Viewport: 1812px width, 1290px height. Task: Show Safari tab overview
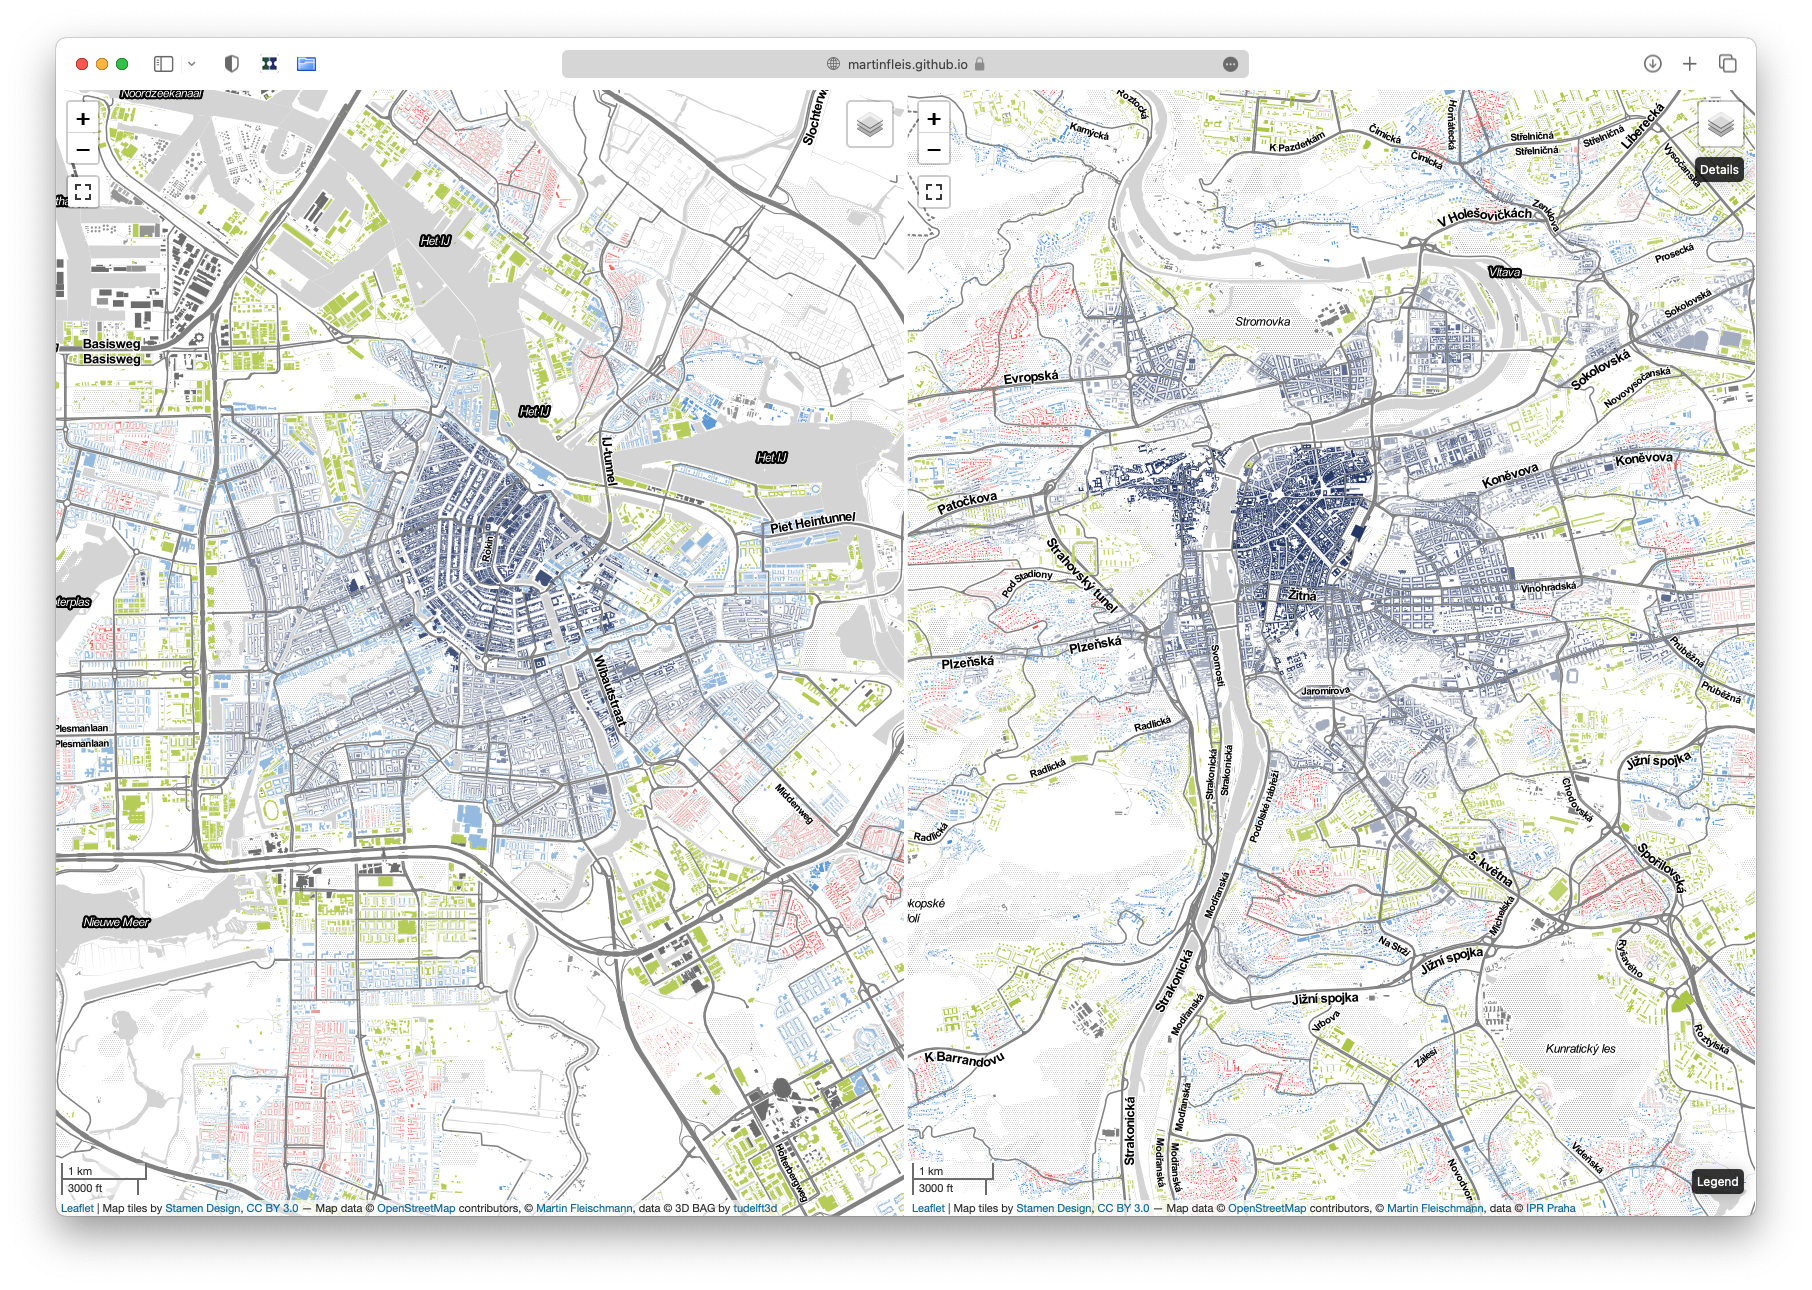click(x=1727, y=64)
